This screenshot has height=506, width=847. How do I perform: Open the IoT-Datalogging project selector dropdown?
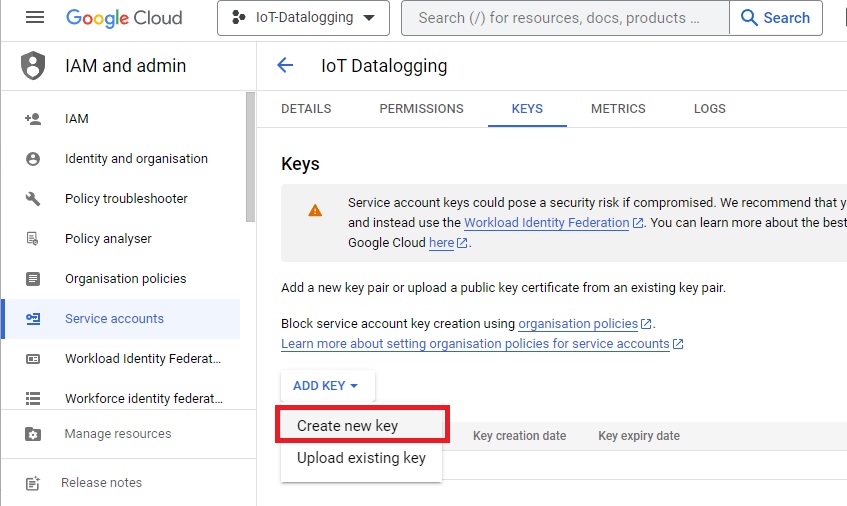coord(304,18)
